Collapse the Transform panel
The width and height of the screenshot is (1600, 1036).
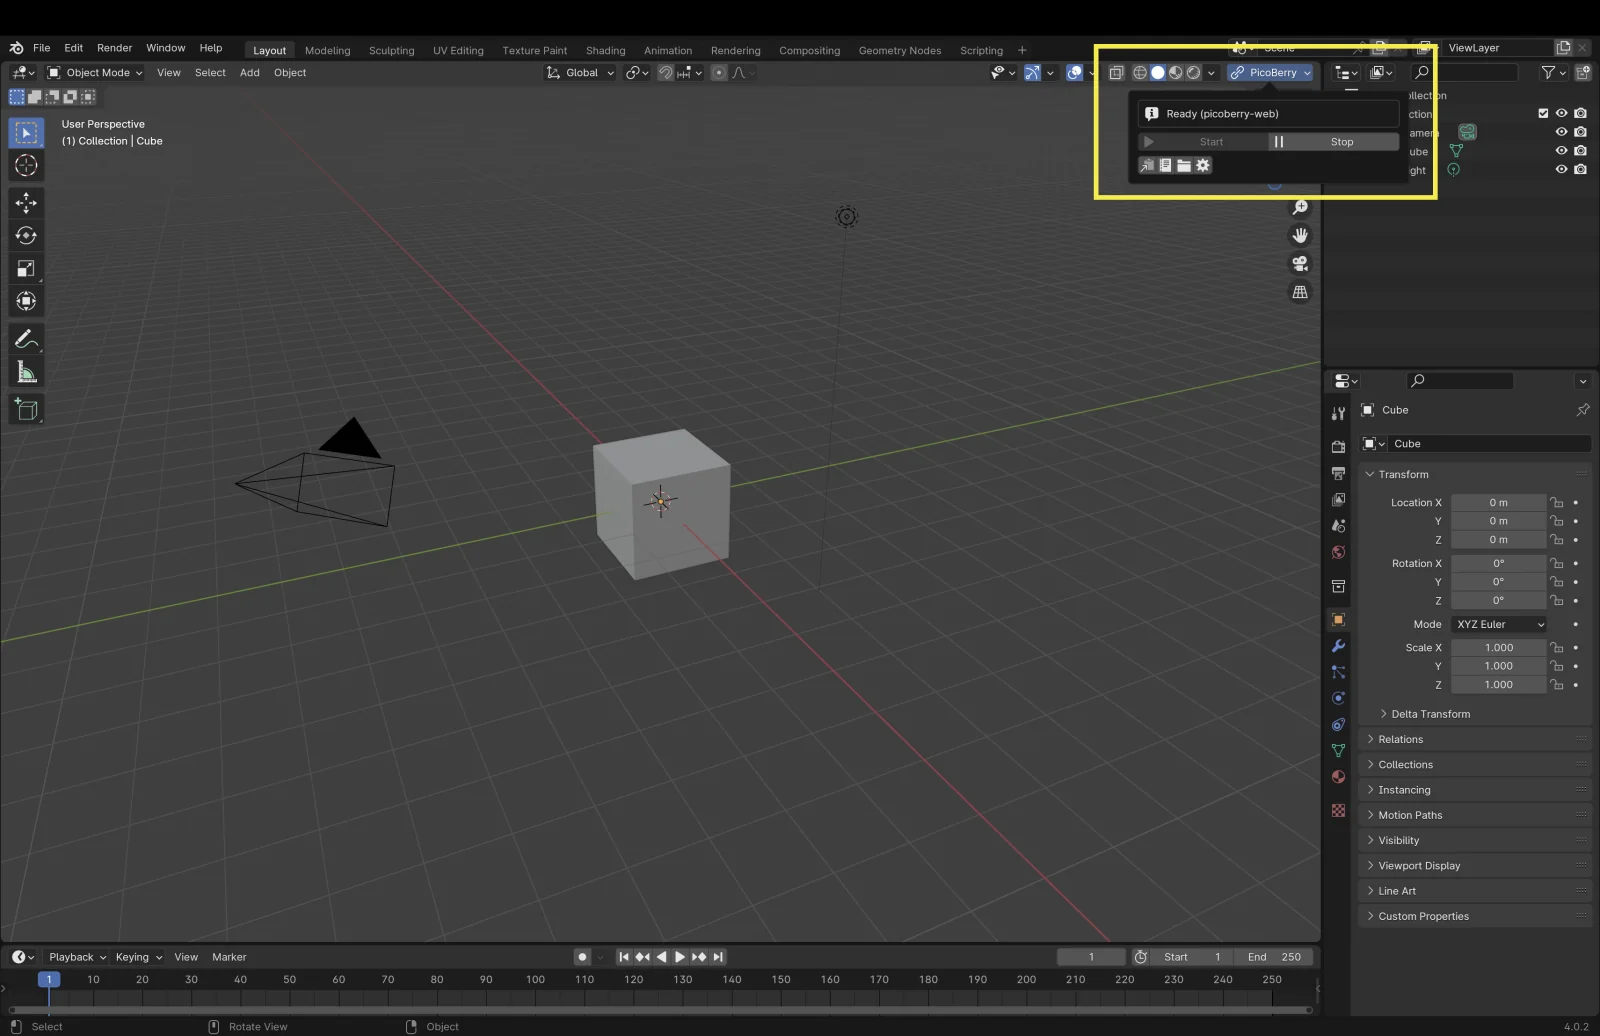[x=1403, y=474]
